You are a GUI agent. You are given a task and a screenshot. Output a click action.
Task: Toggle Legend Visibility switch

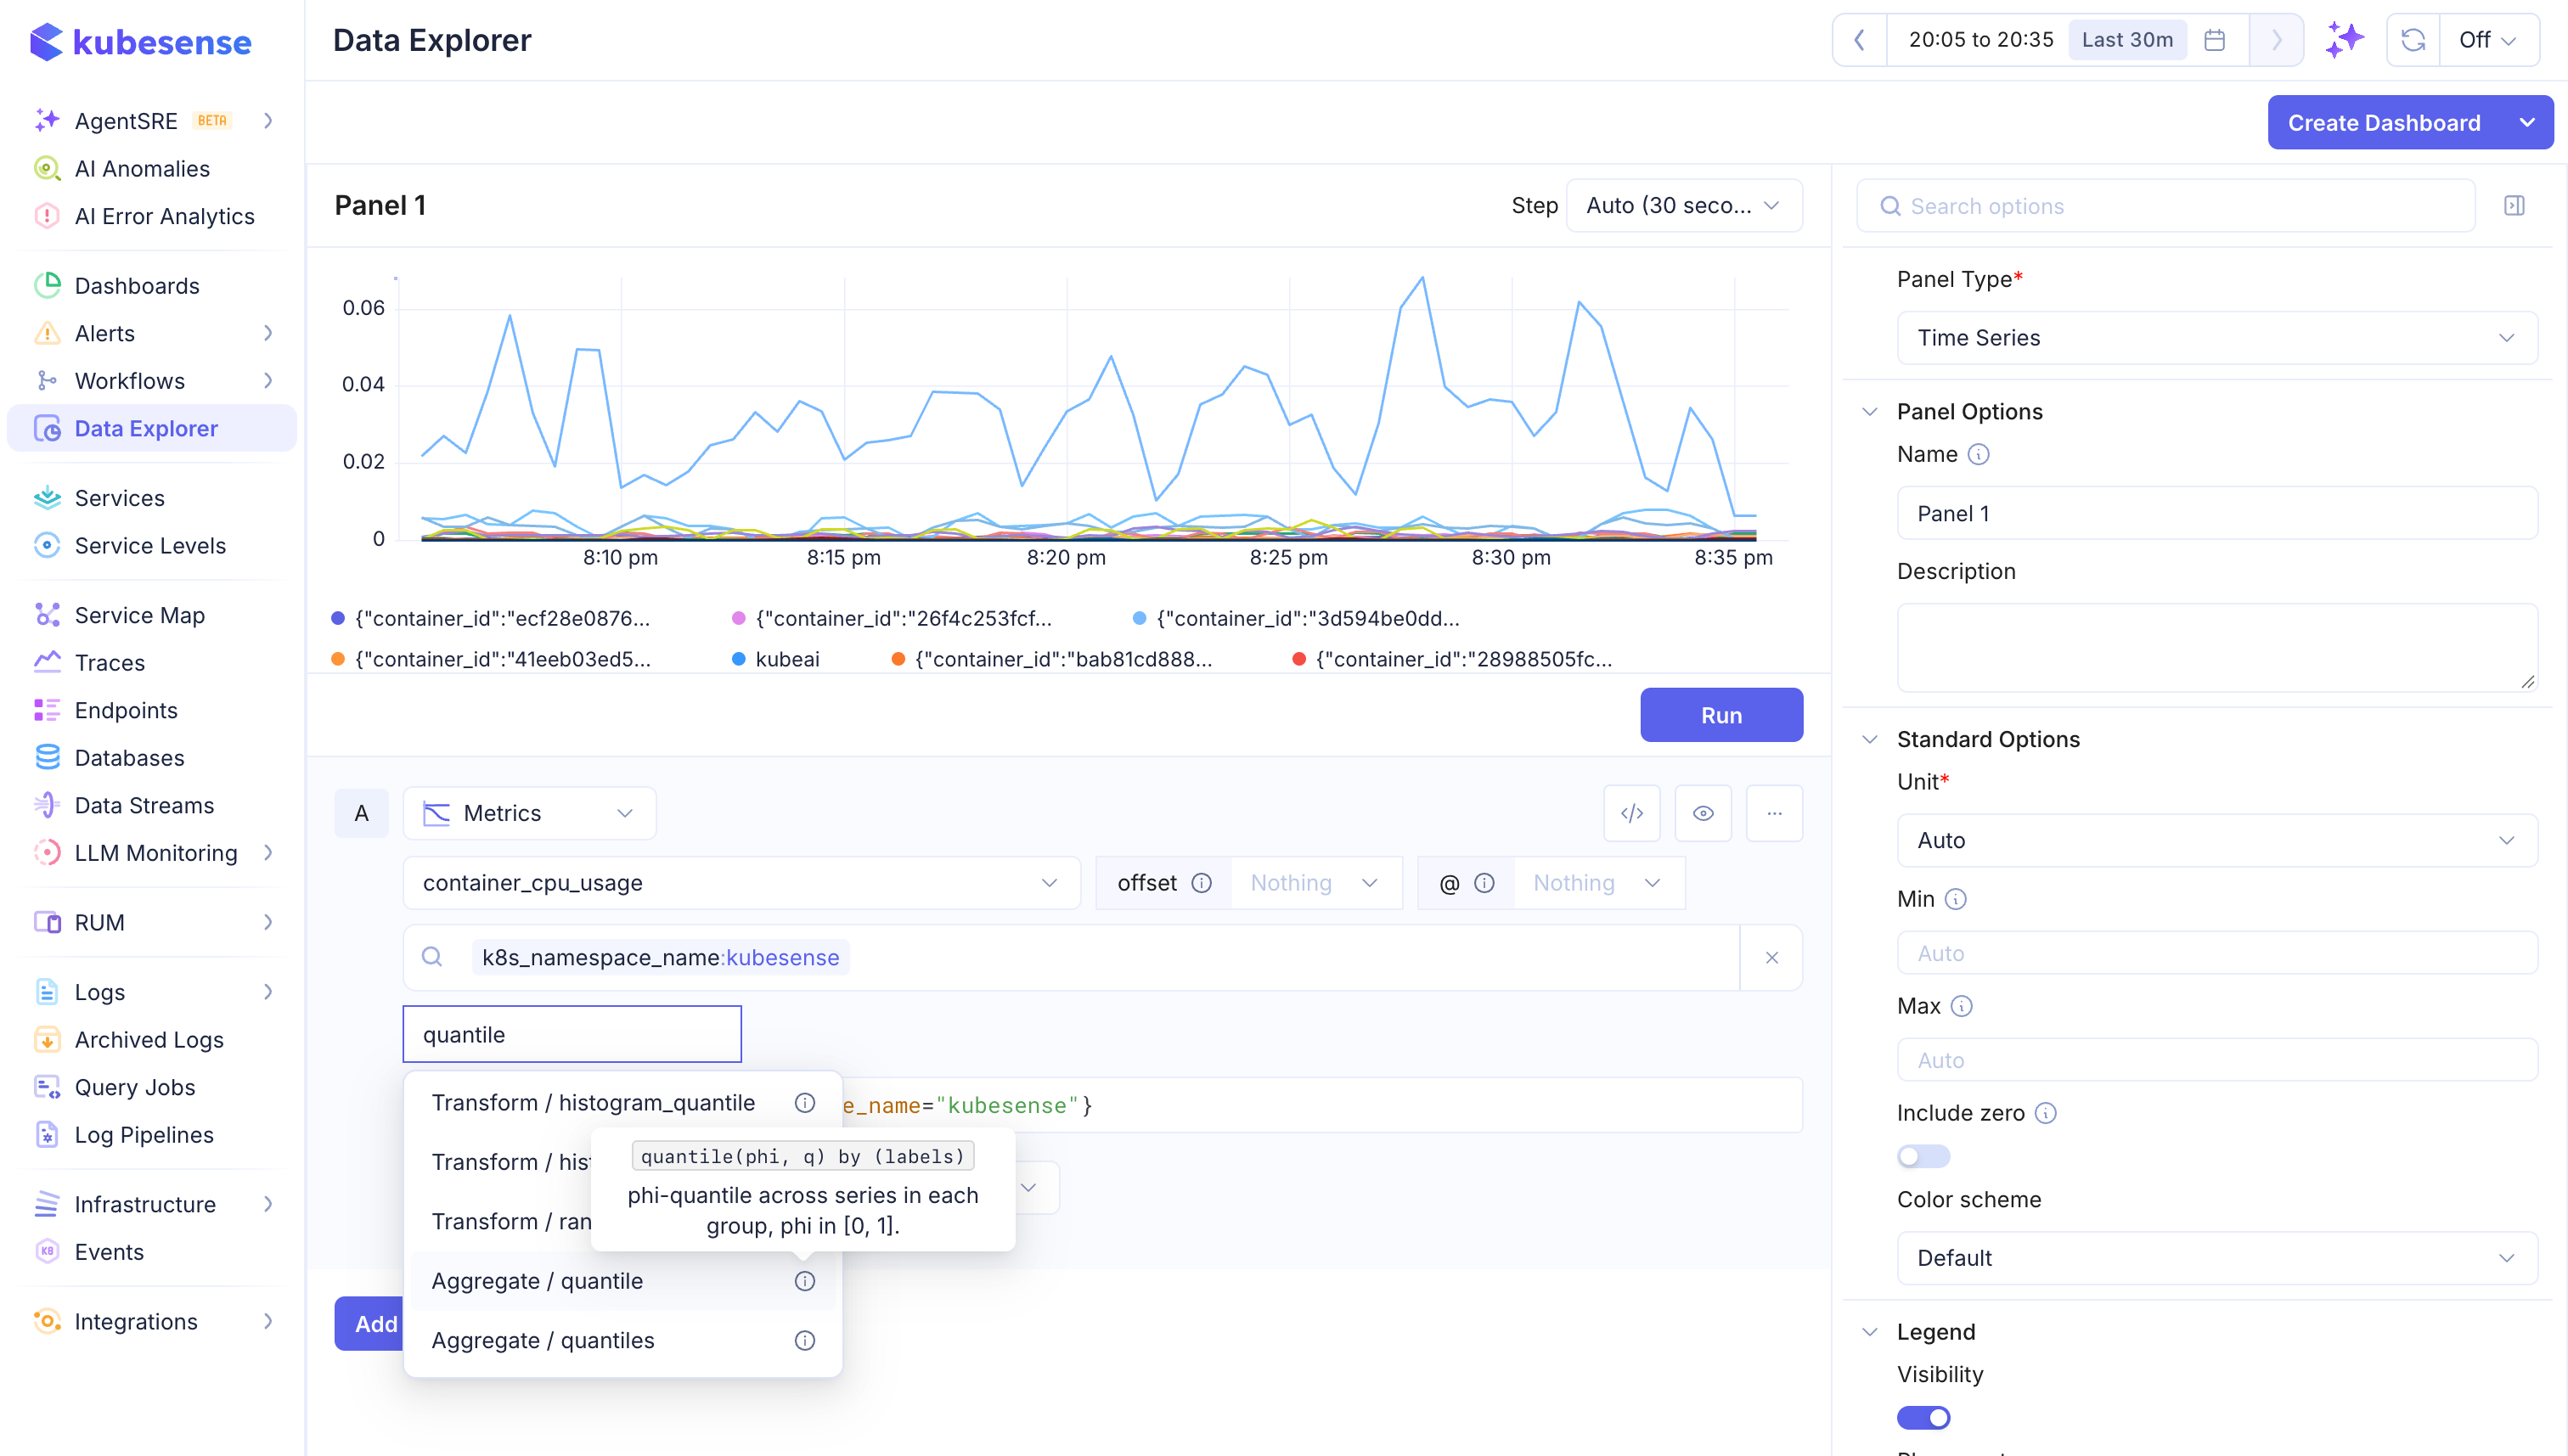(x=1923, y=1417)
